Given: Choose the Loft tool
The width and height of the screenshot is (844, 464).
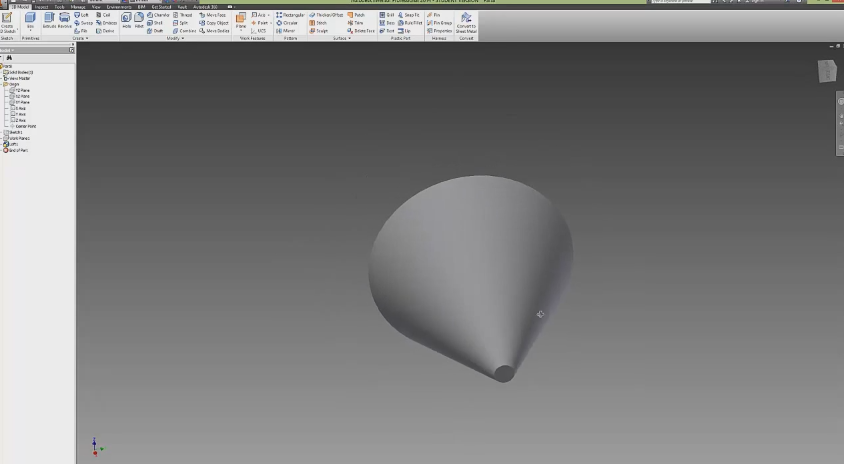Looking at the screenshot, I should click(x=81, y=15).
